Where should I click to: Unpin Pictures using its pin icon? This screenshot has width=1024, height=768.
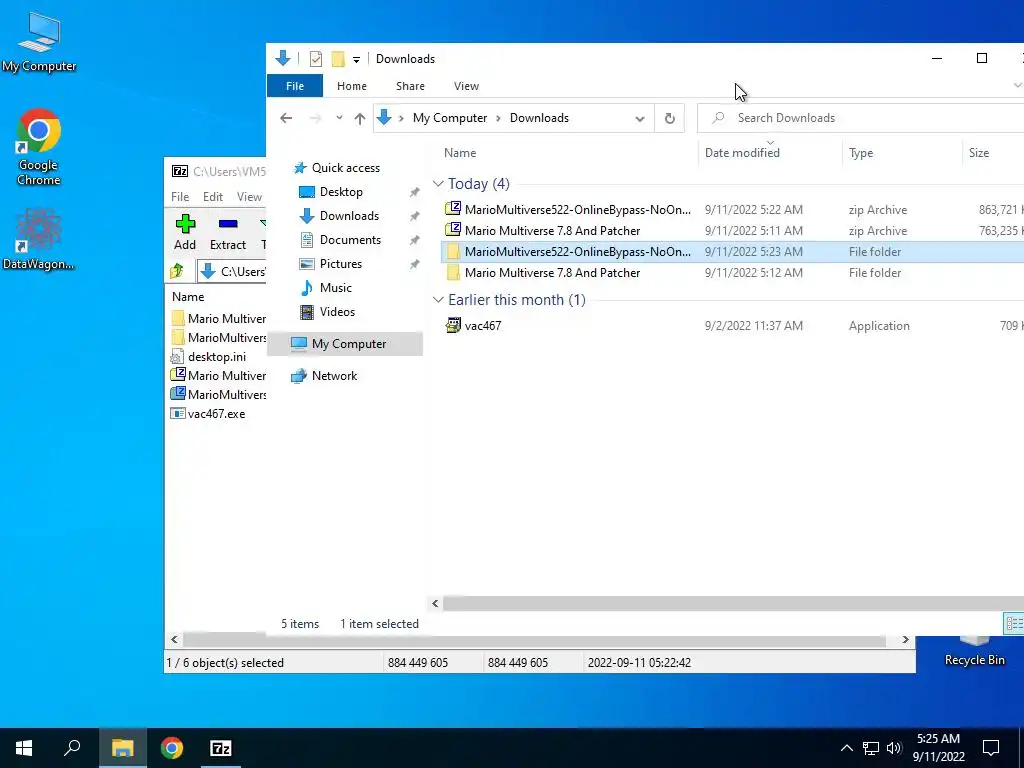click(414, 264)
